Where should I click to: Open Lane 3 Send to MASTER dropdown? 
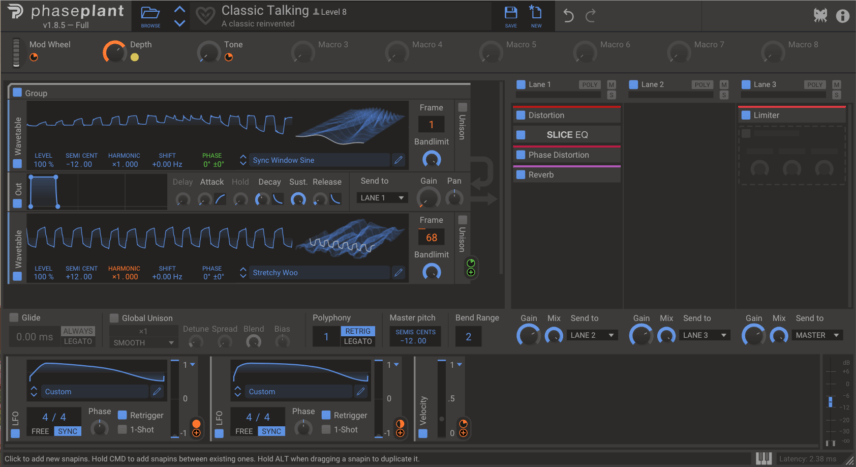(817, 335)
